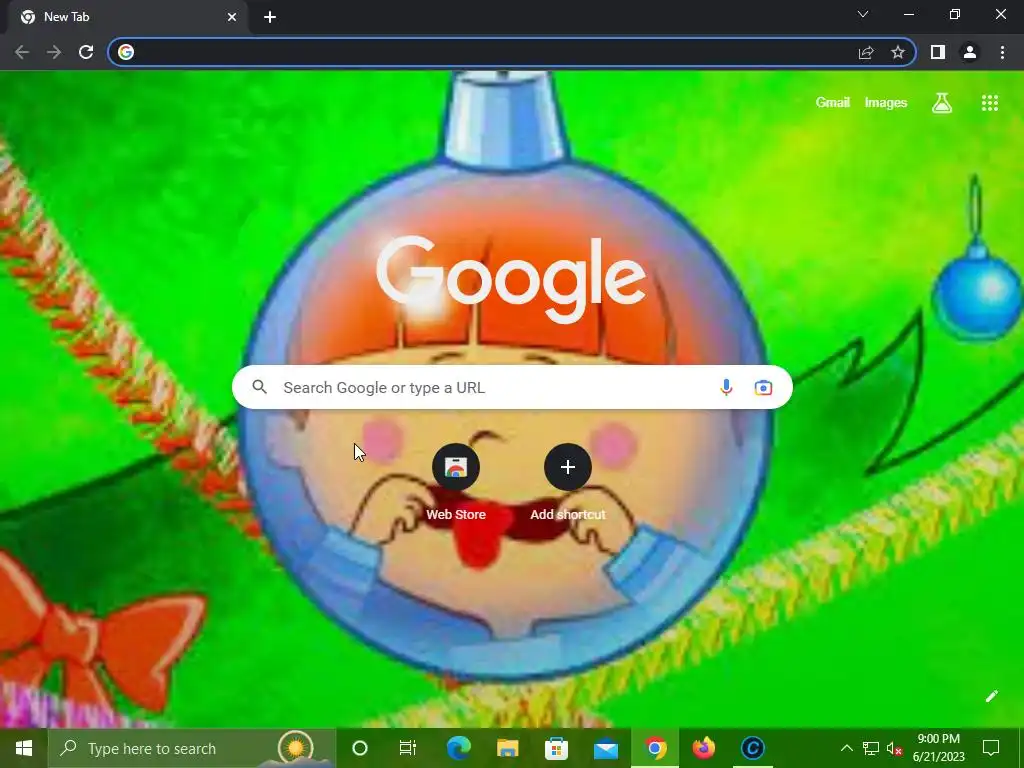Open the notification center icon

click(991, 748)
